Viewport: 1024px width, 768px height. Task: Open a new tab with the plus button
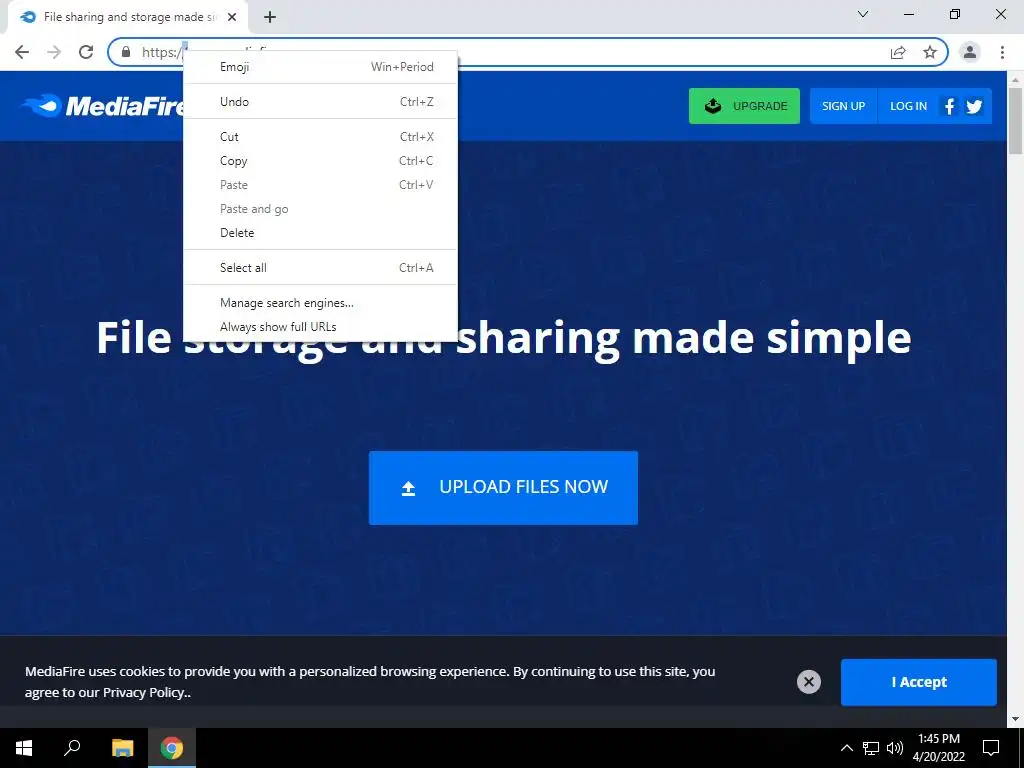(270, 18)
